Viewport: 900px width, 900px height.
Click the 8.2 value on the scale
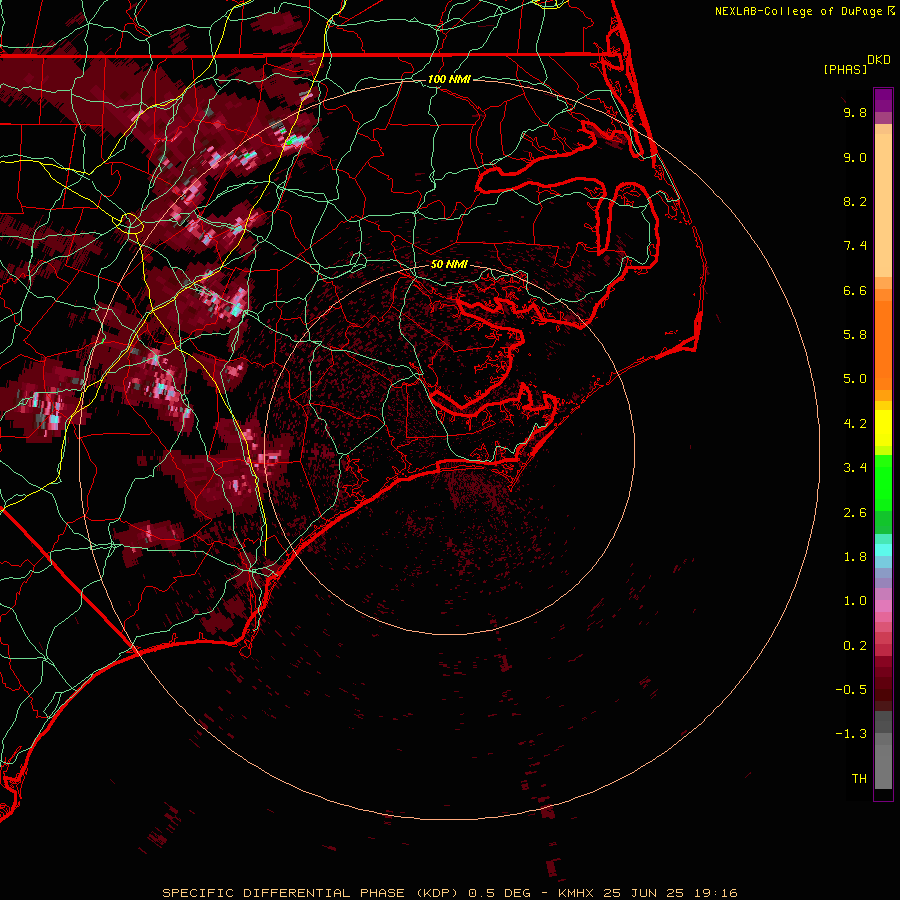[x=855, y=201]
